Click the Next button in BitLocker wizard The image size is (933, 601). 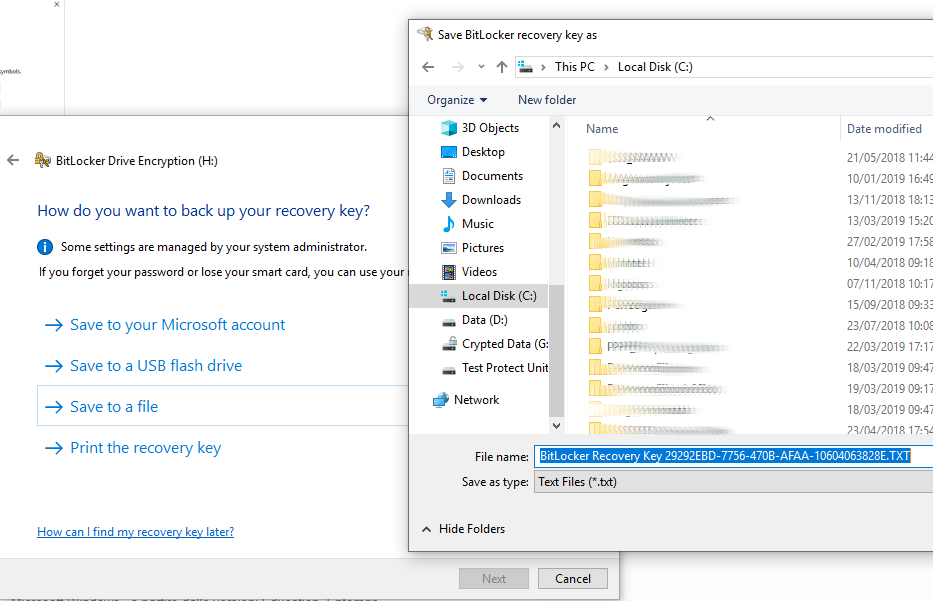[x=494, y=578]
